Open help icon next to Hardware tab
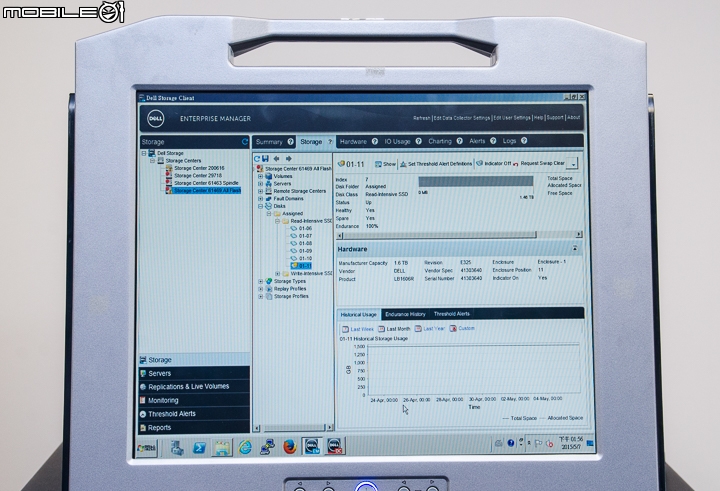The height and width of the screenshot is (491, 720). pos(375,141)
